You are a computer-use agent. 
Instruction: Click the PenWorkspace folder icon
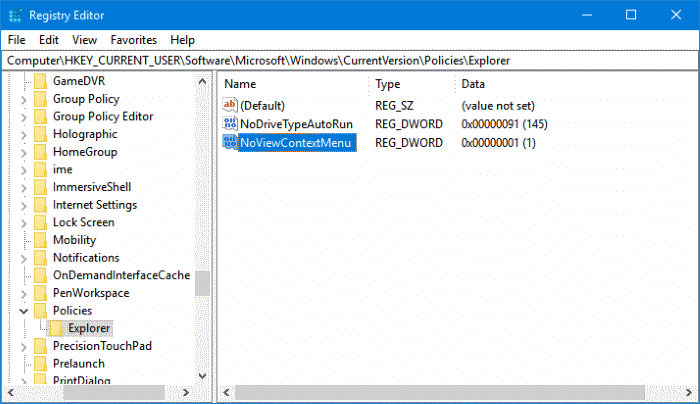pos(40,293)
